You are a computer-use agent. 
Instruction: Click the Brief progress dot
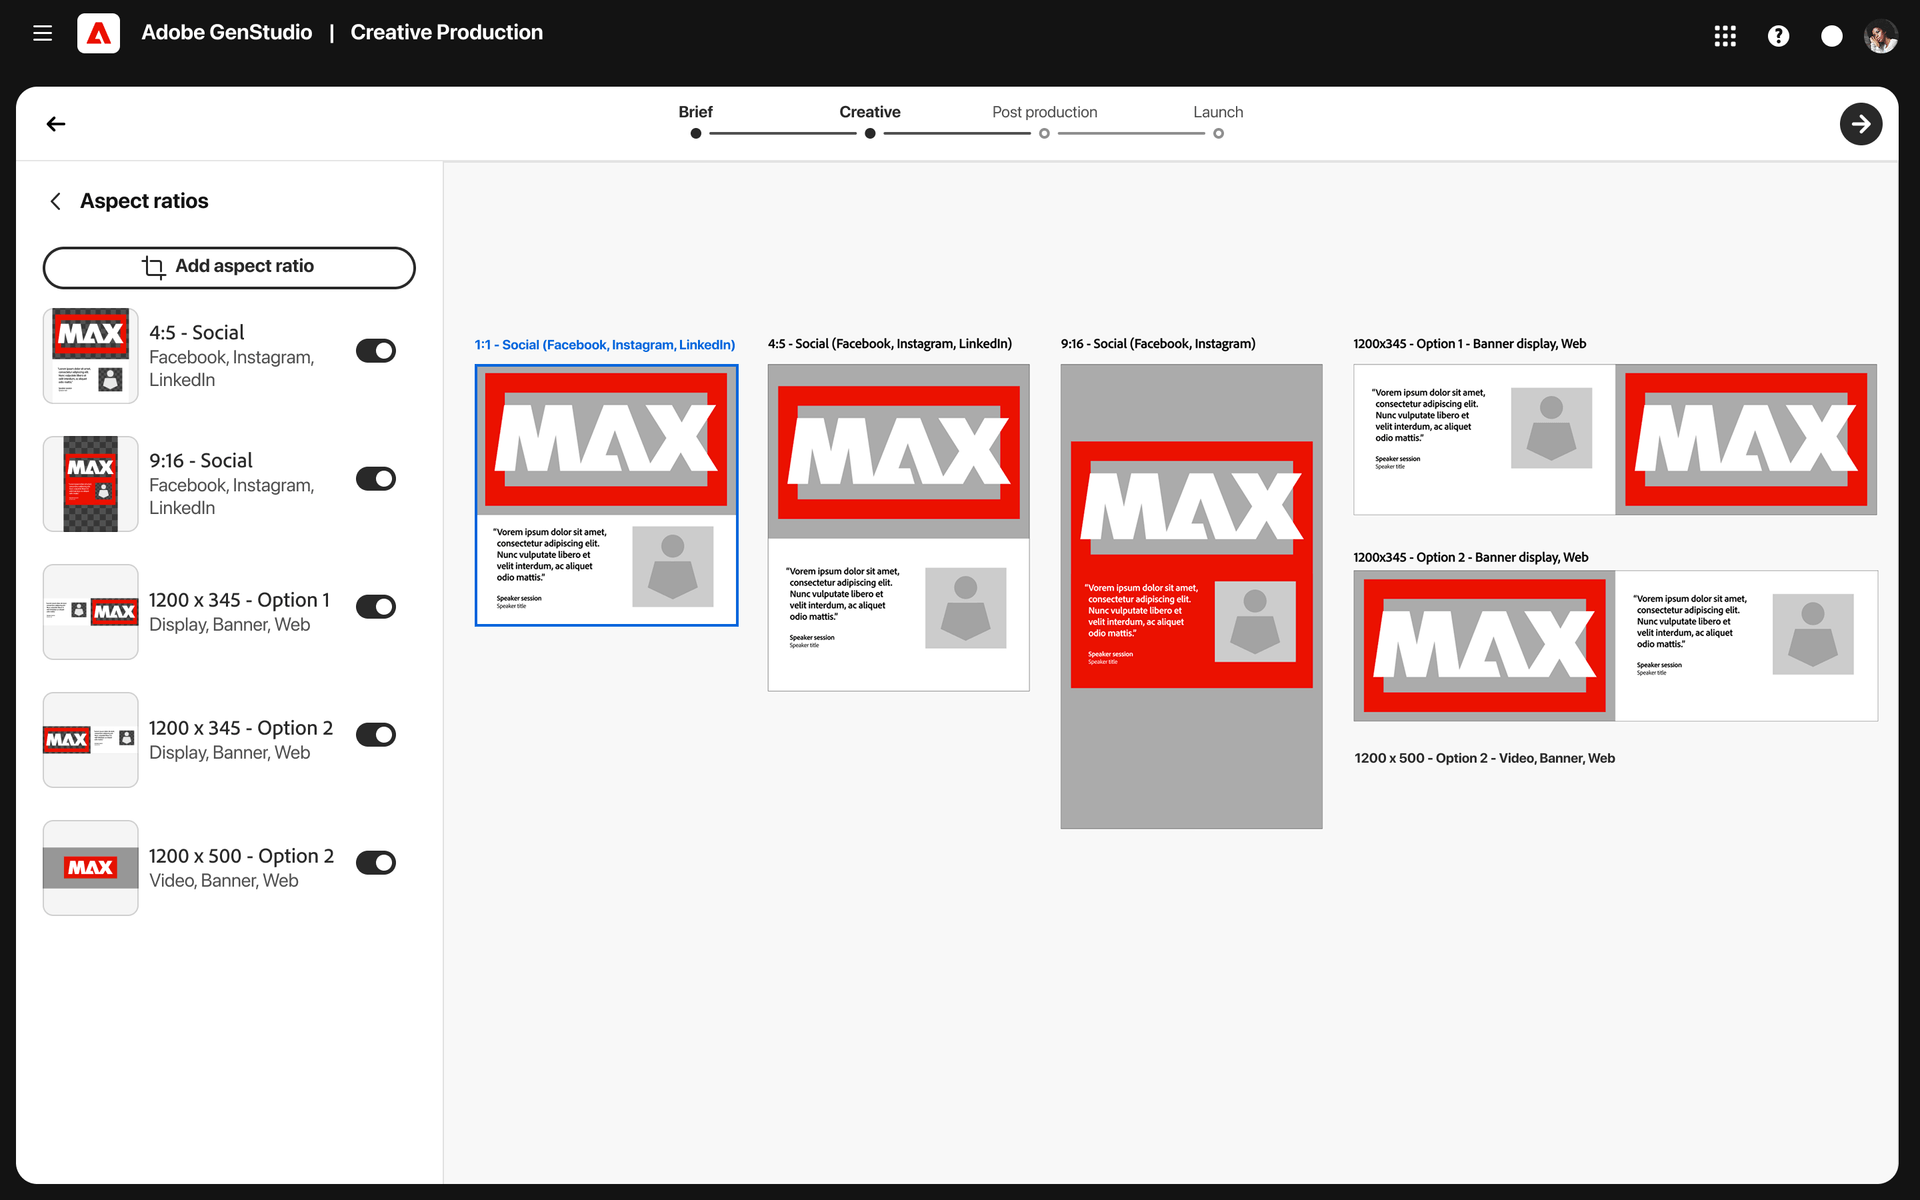coord(696,133)
